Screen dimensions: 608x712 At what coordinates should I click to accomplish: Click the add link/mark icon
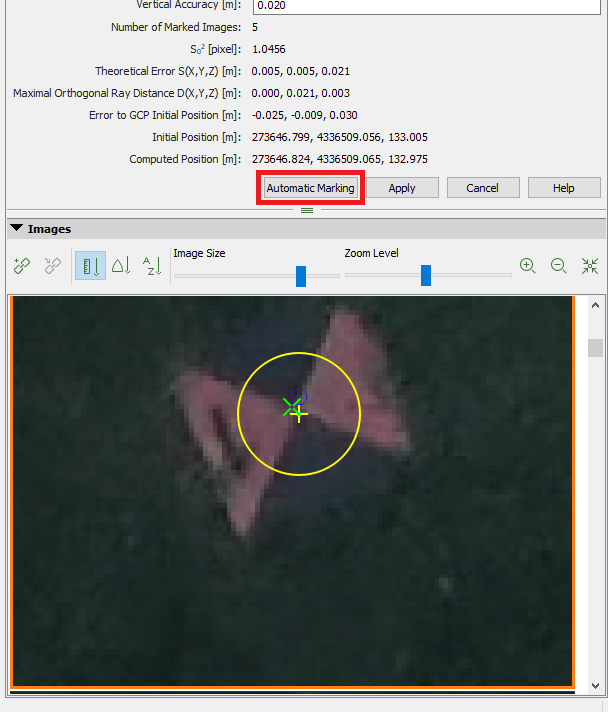[x=22, y=266]
